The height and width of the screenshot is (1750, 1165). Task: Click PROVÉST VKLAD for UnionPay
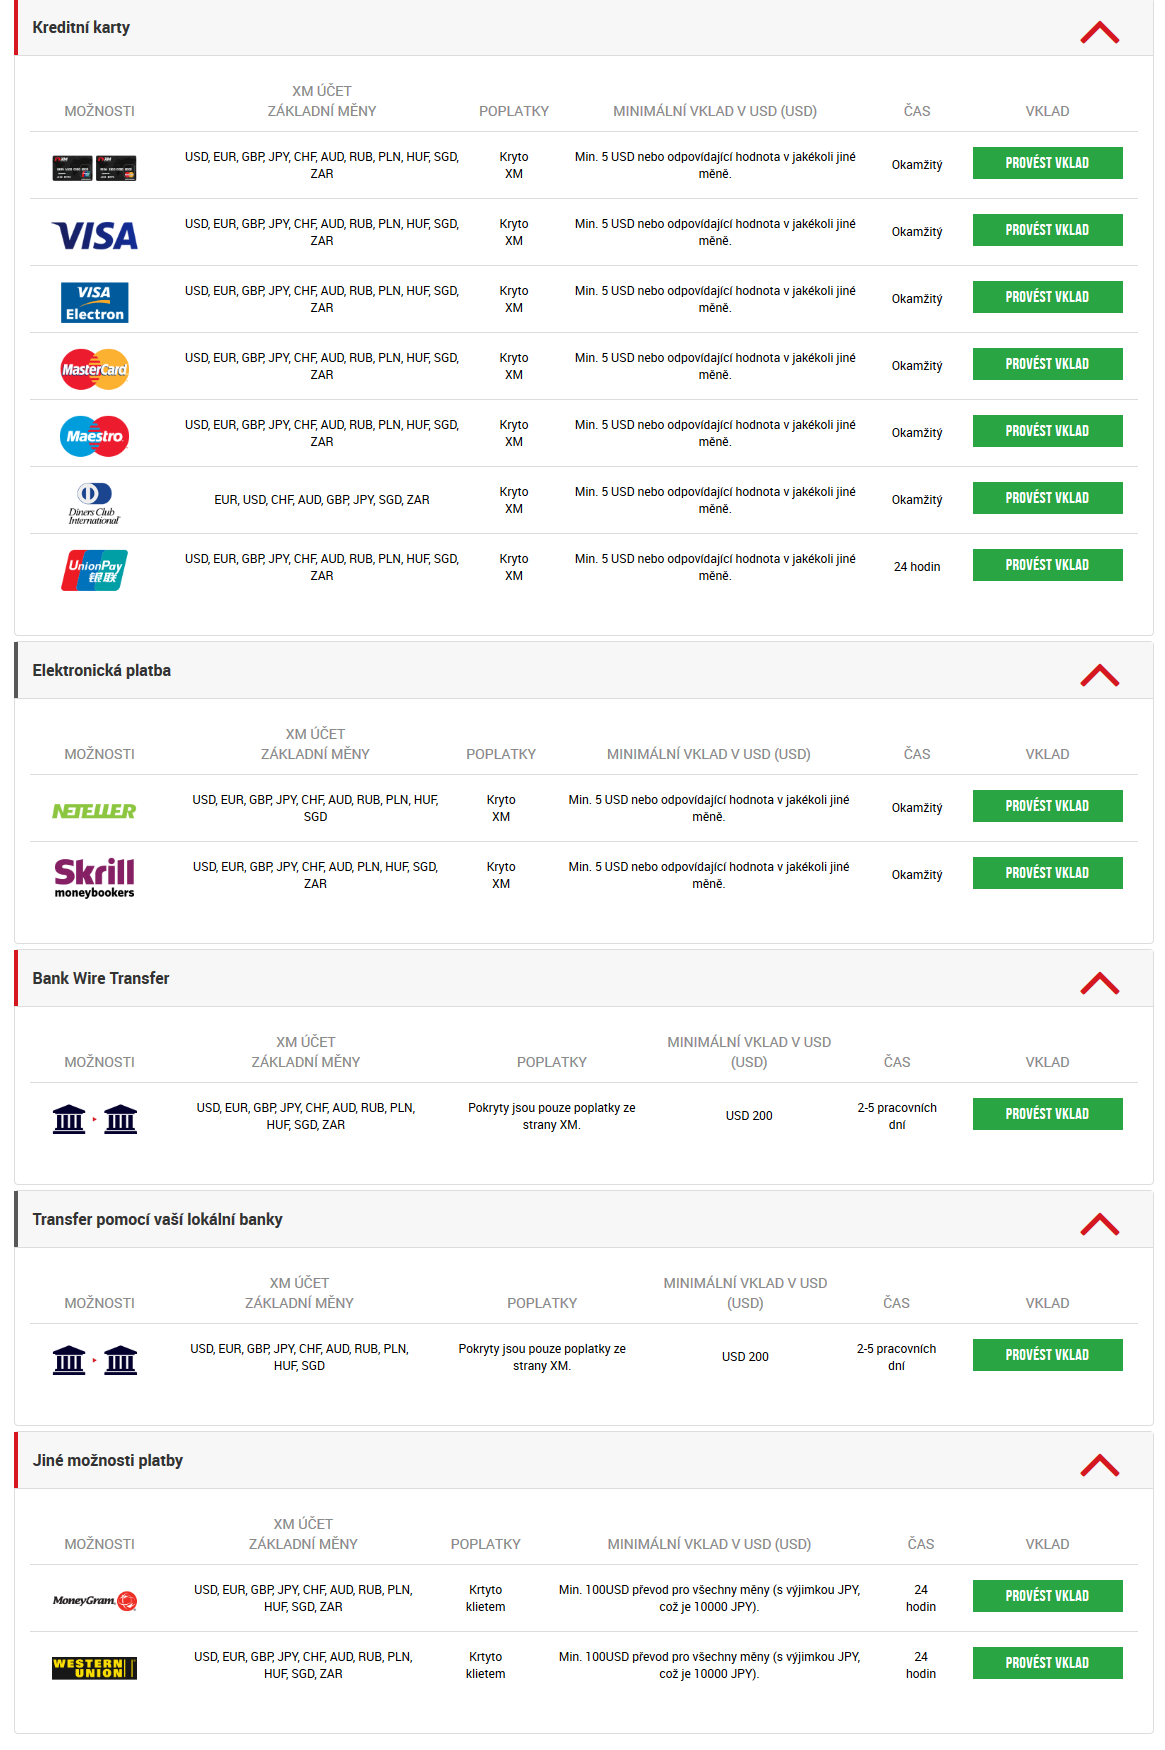pos(1047,565)
